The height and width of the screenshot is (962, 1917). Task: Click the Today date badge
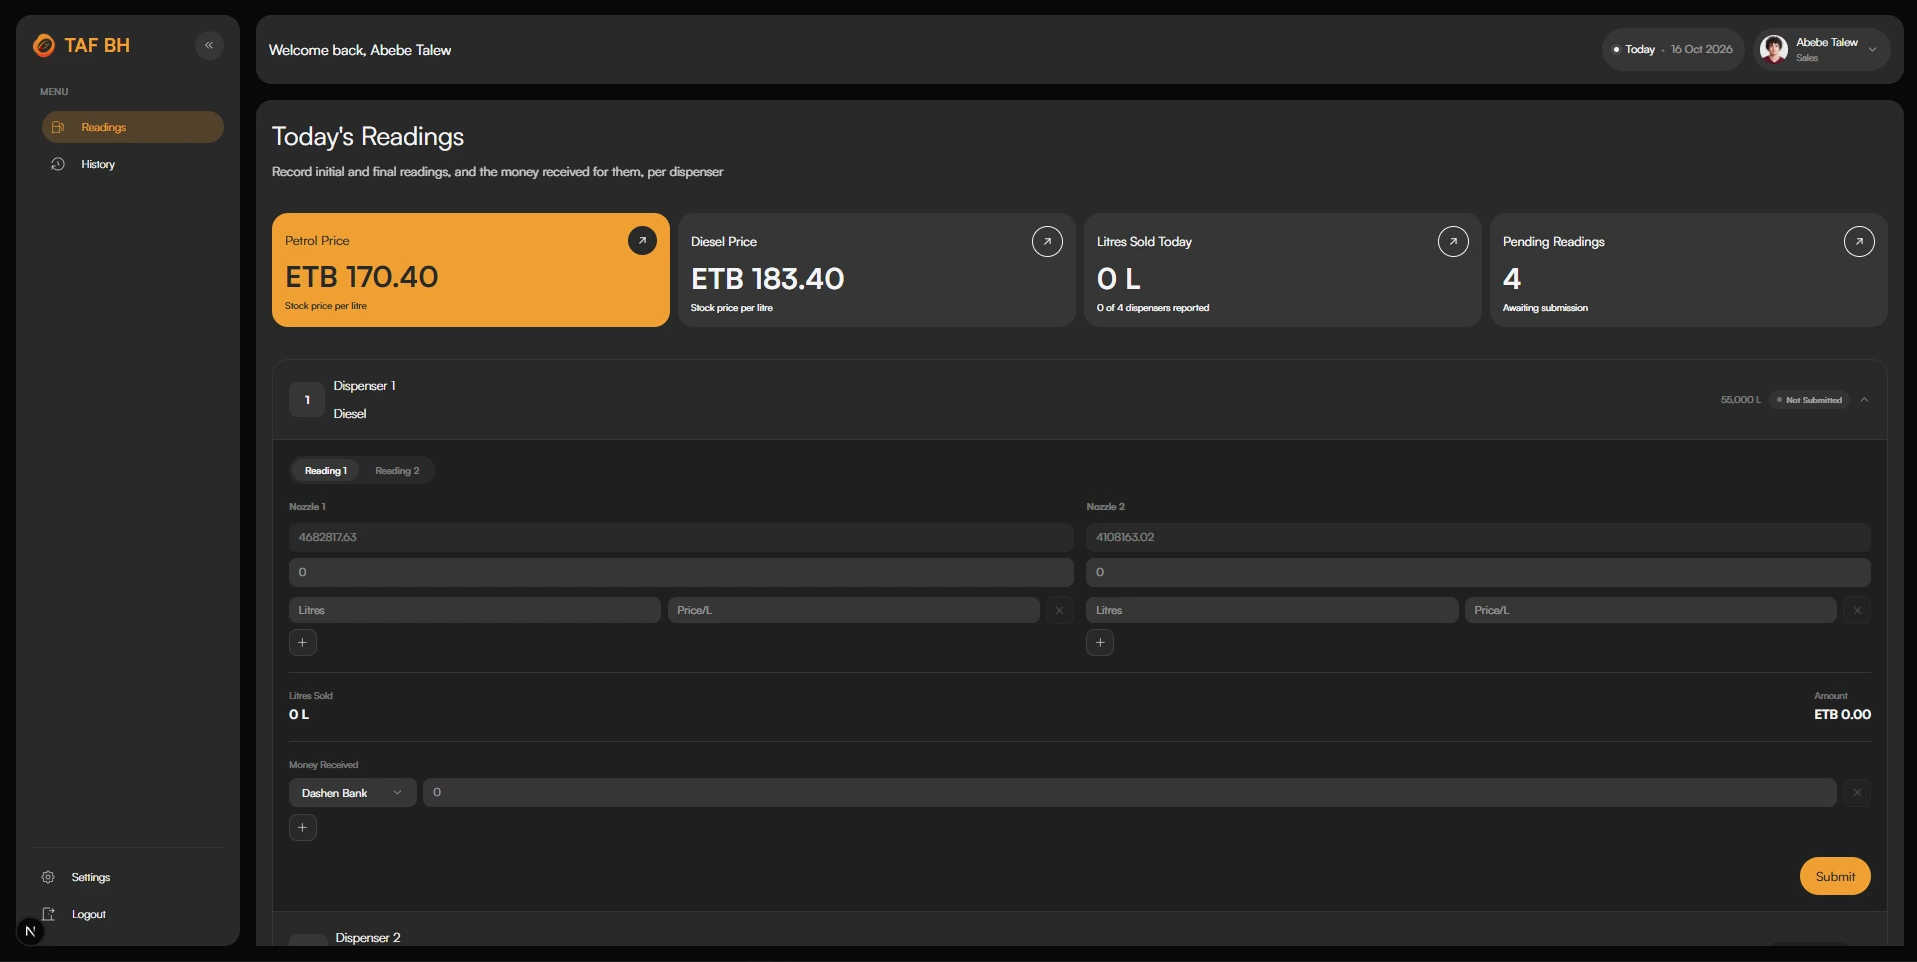(1673, 49)
